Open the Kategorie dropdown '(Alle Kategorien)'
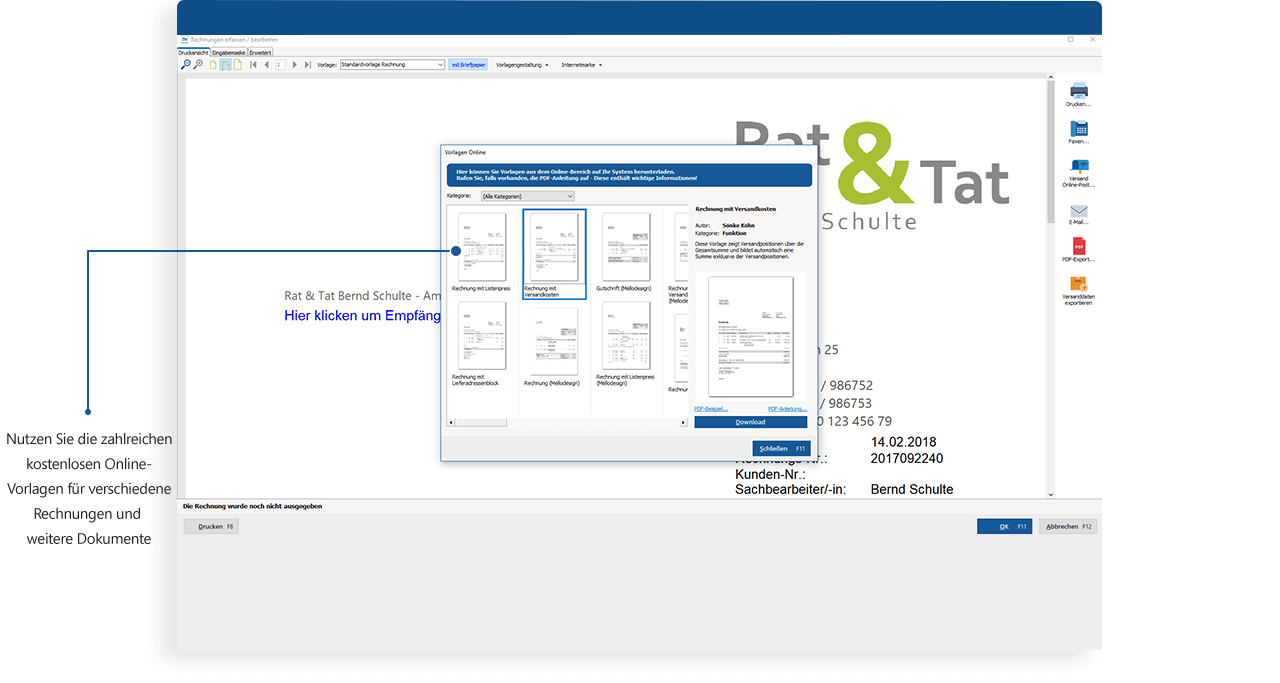The height and width of the screenshot is (683, 1280). pyautogui.click(x=528, y=197)
